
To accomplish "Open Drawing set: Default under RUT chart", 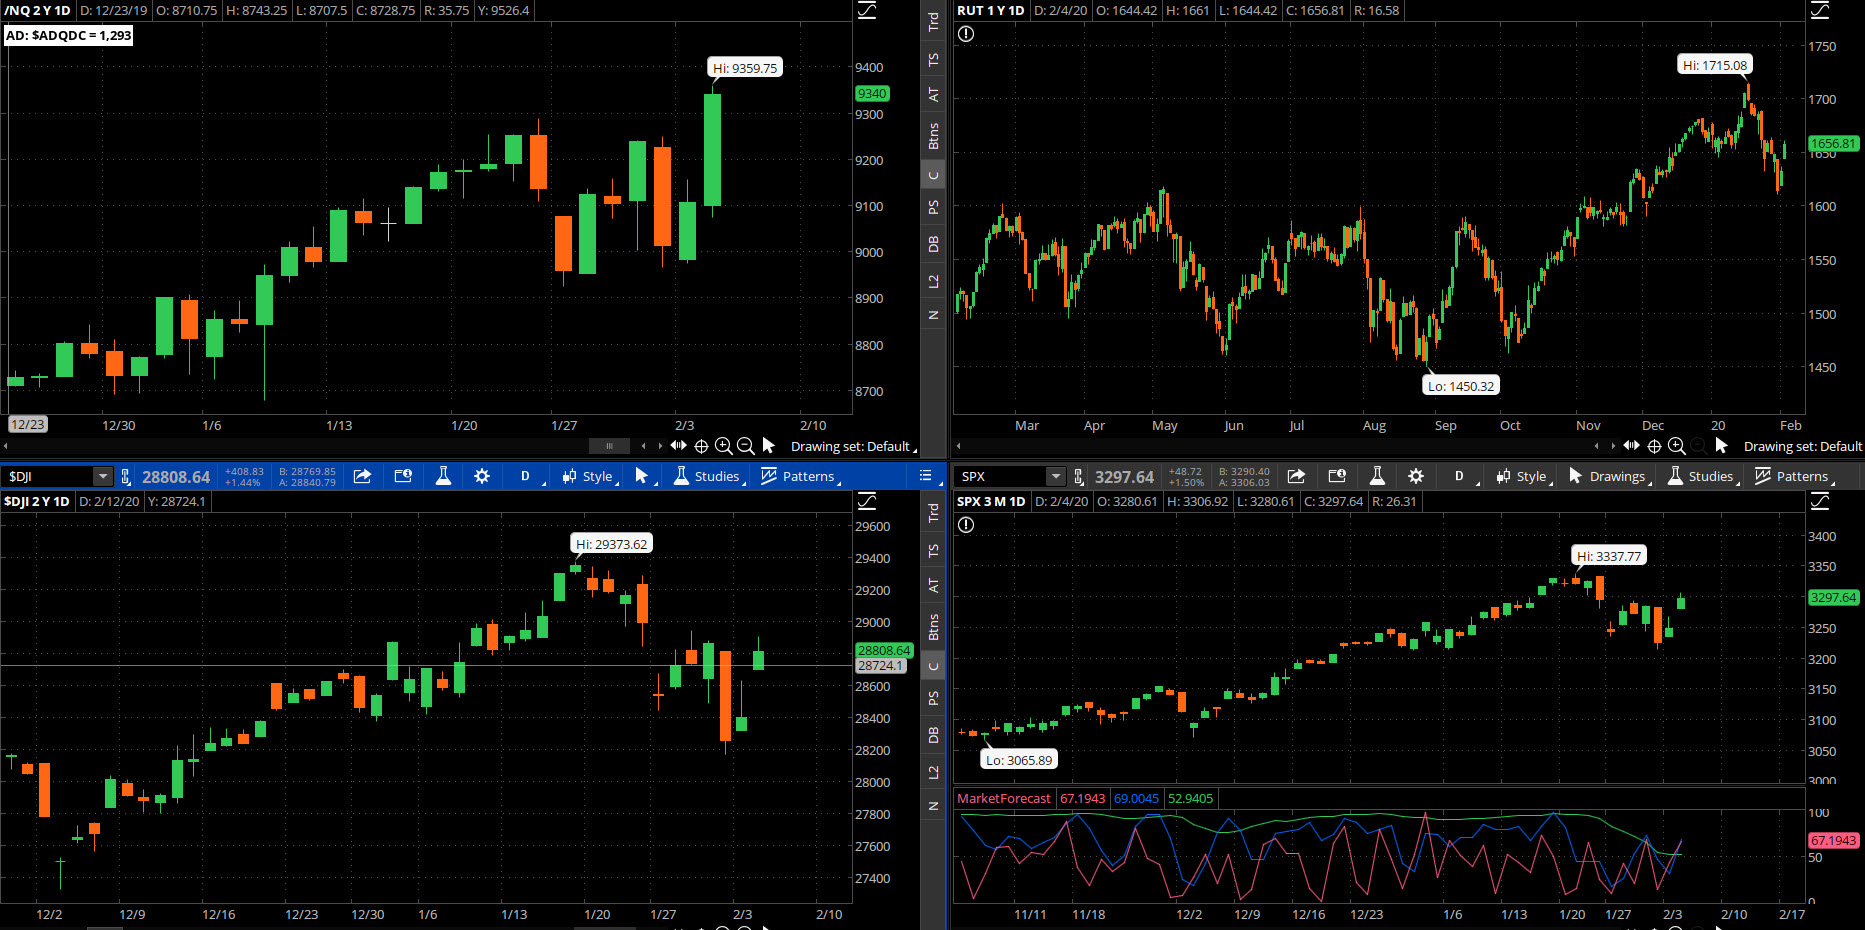I will point(1803,447).
